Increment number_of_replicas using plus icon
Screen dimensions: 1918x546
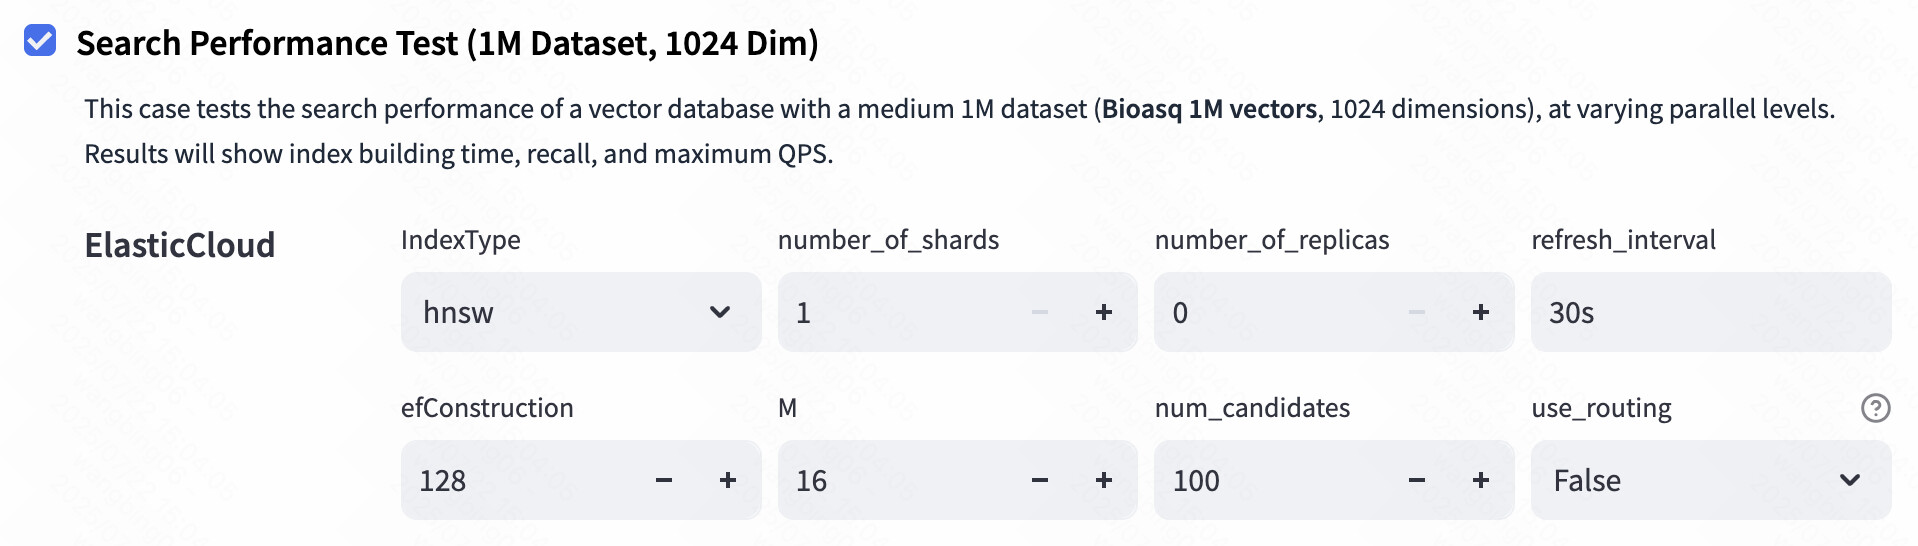coord(1481,312)
